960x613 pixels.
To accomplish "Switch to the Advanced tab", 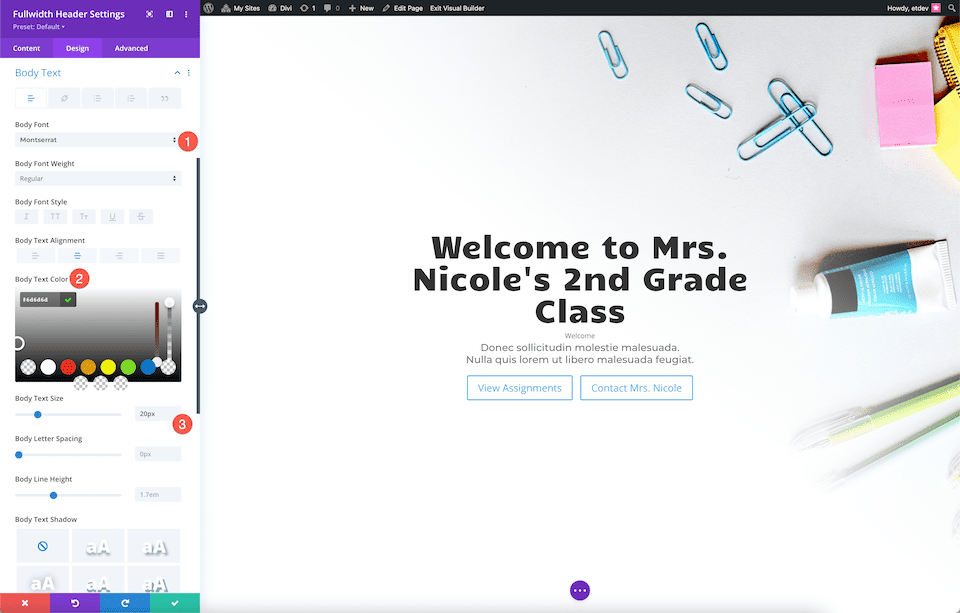I will (x=131, y=48).
